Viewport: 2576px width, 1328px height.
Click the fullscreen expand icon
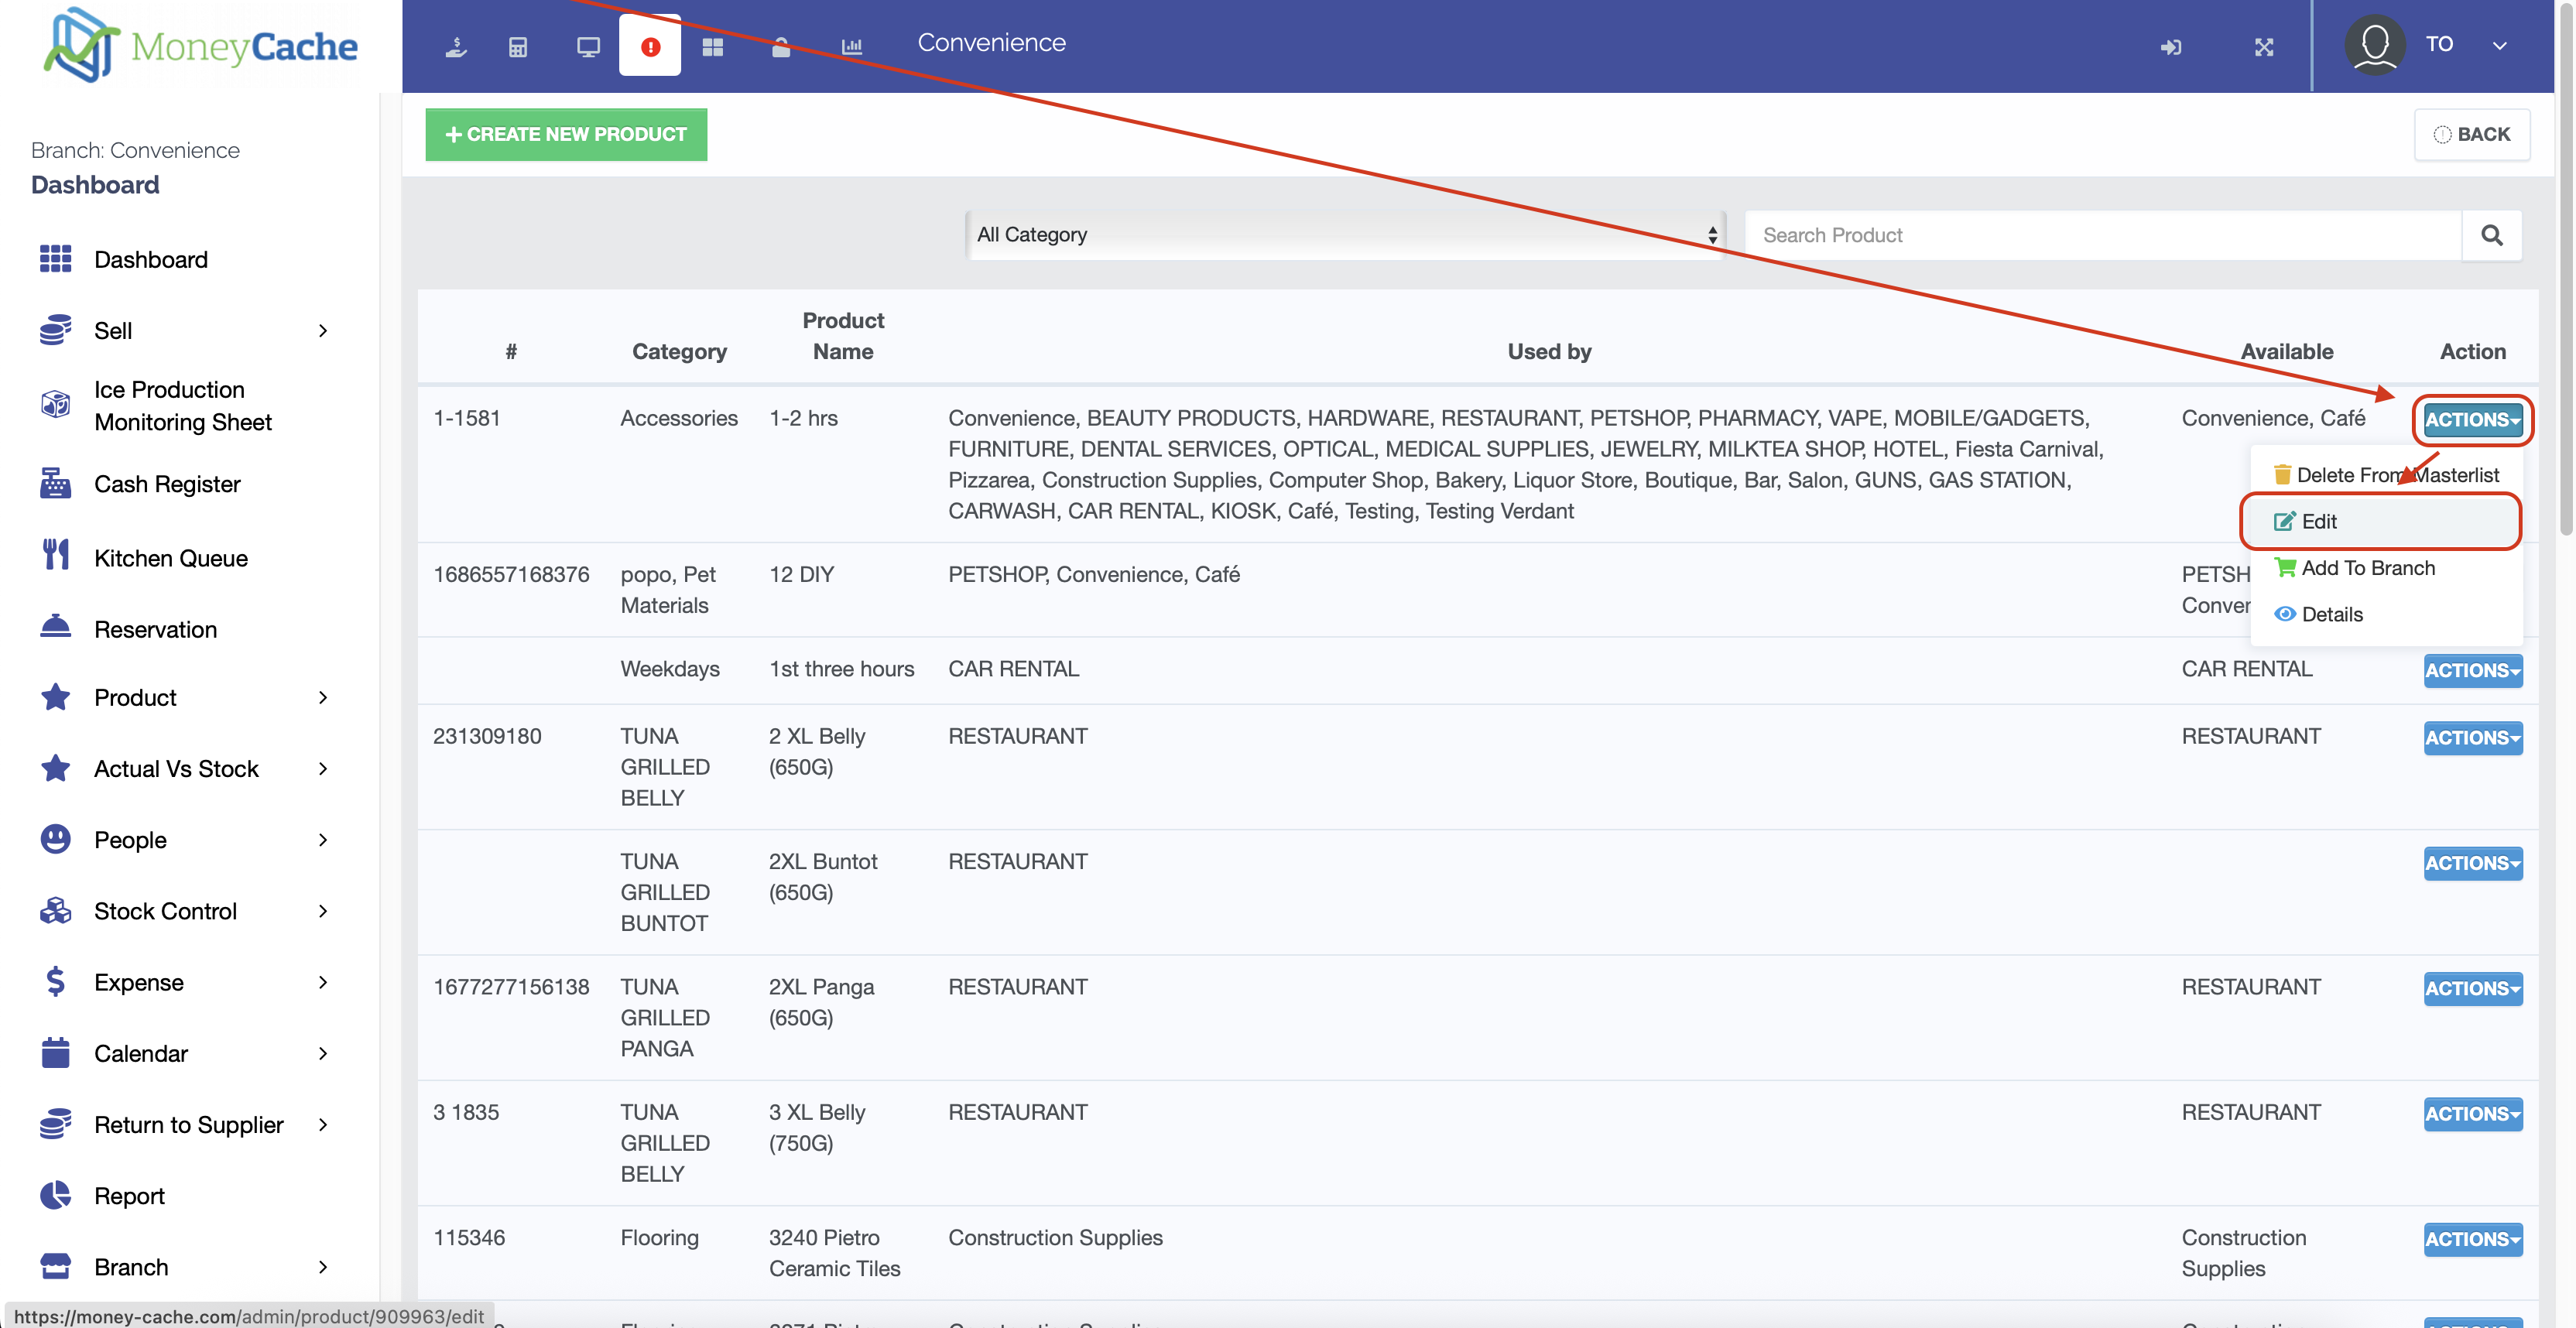(x=2264, y=46)
